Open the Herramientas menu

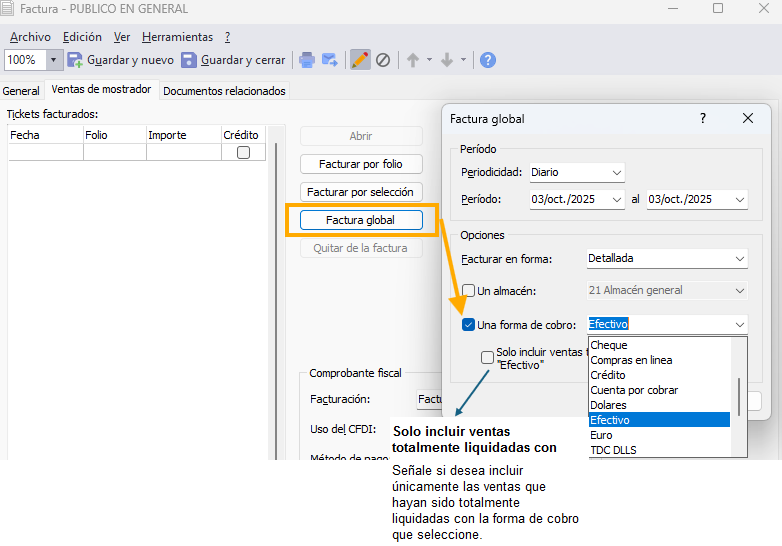pos(177,37)
